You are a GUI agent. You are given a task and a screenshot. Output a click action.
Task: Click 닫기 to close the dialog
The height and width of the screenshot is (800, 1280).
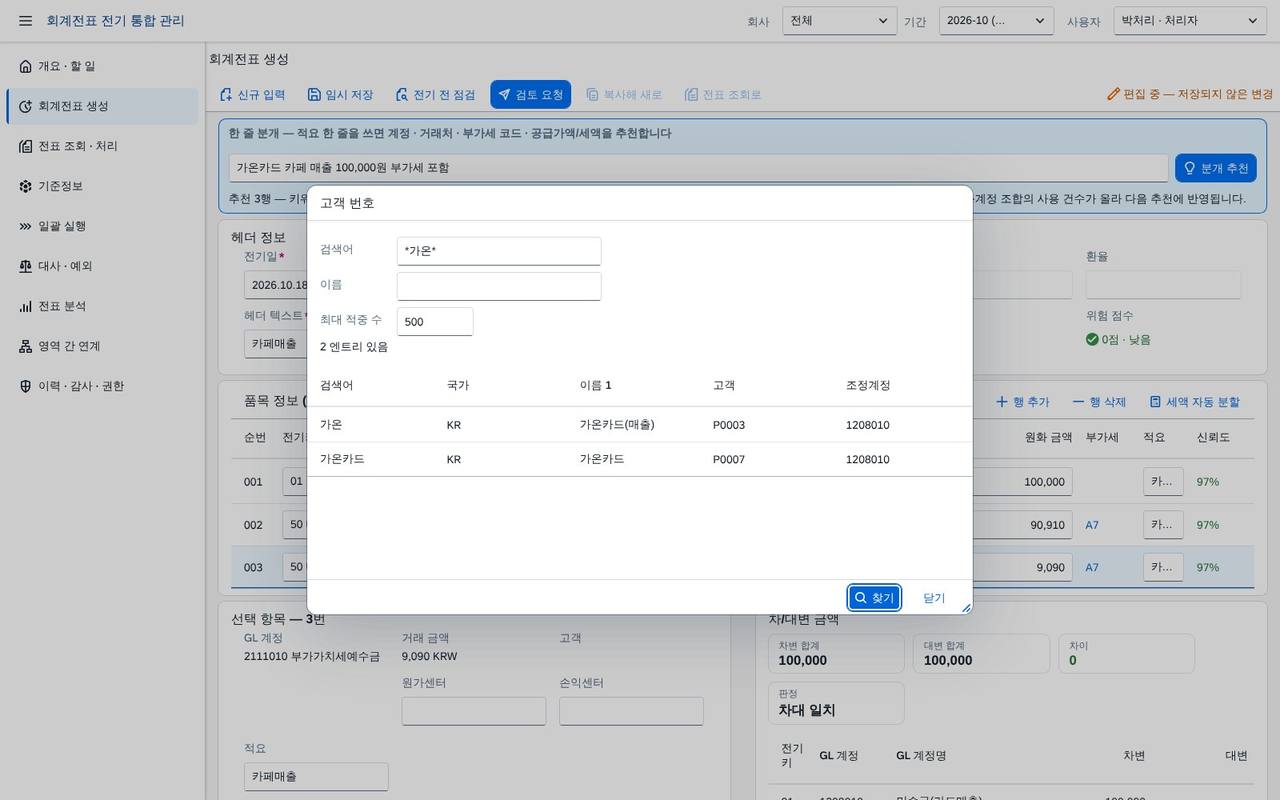934,598
